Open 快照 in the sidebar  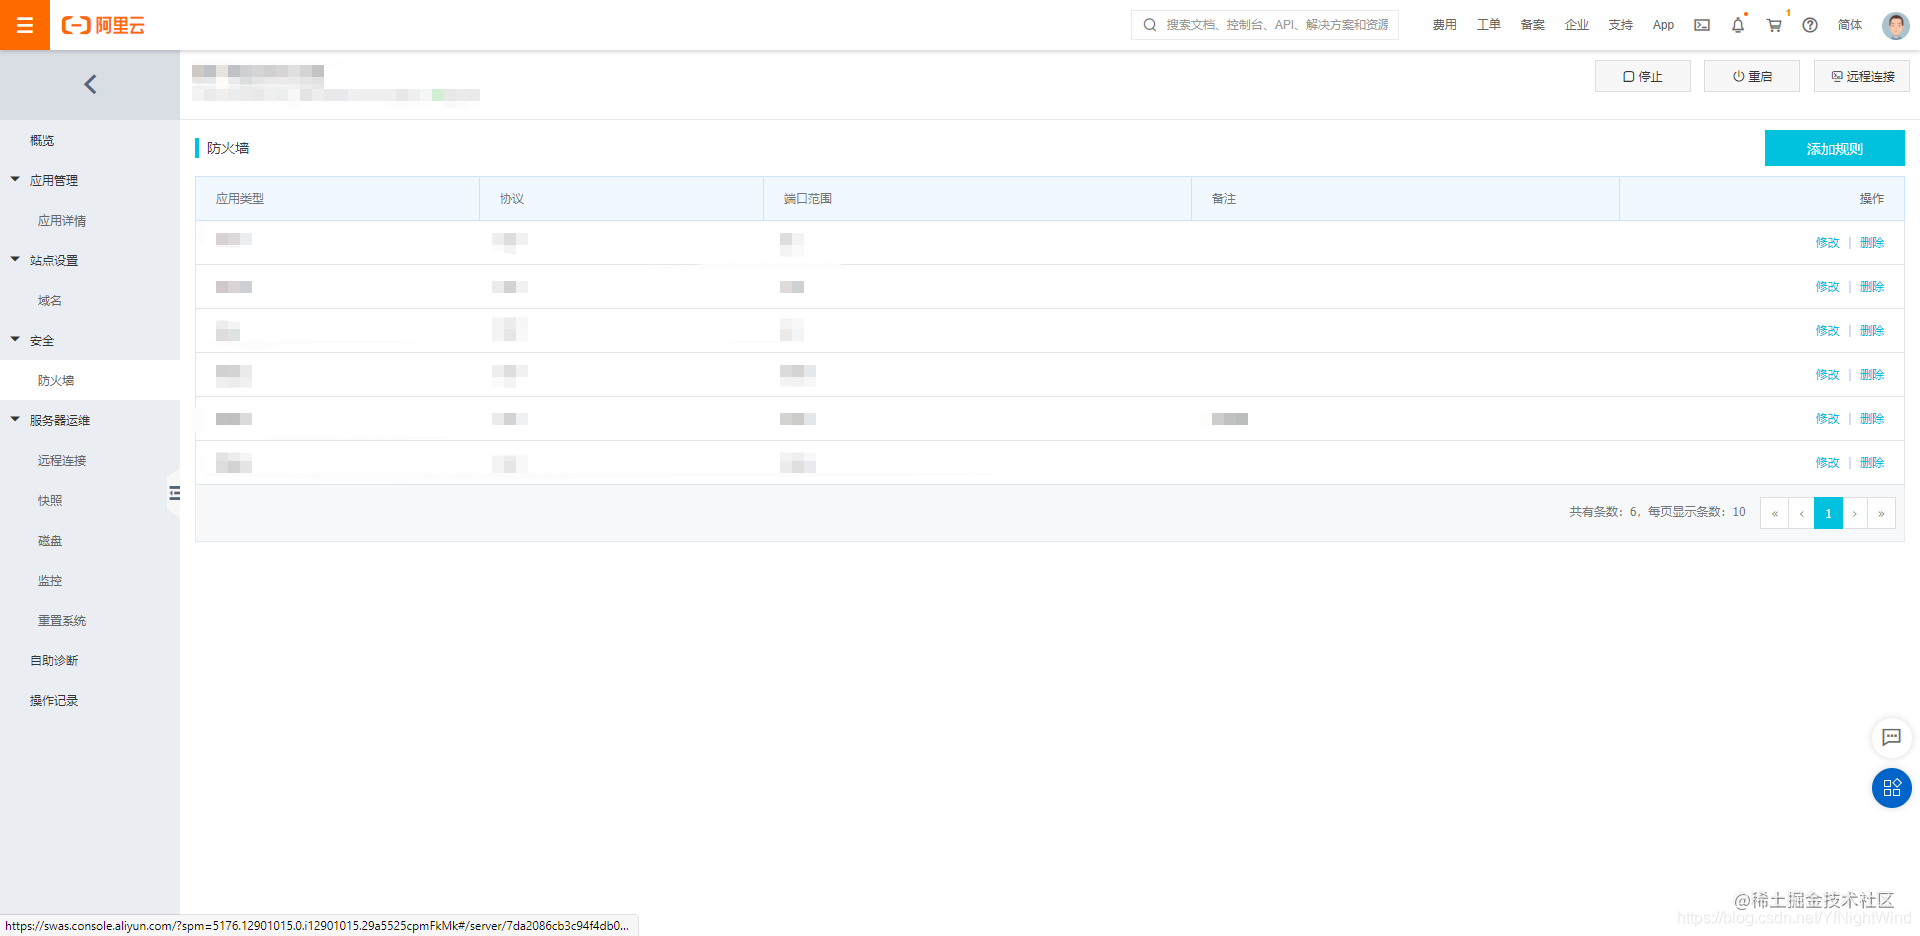coord(50,501)
